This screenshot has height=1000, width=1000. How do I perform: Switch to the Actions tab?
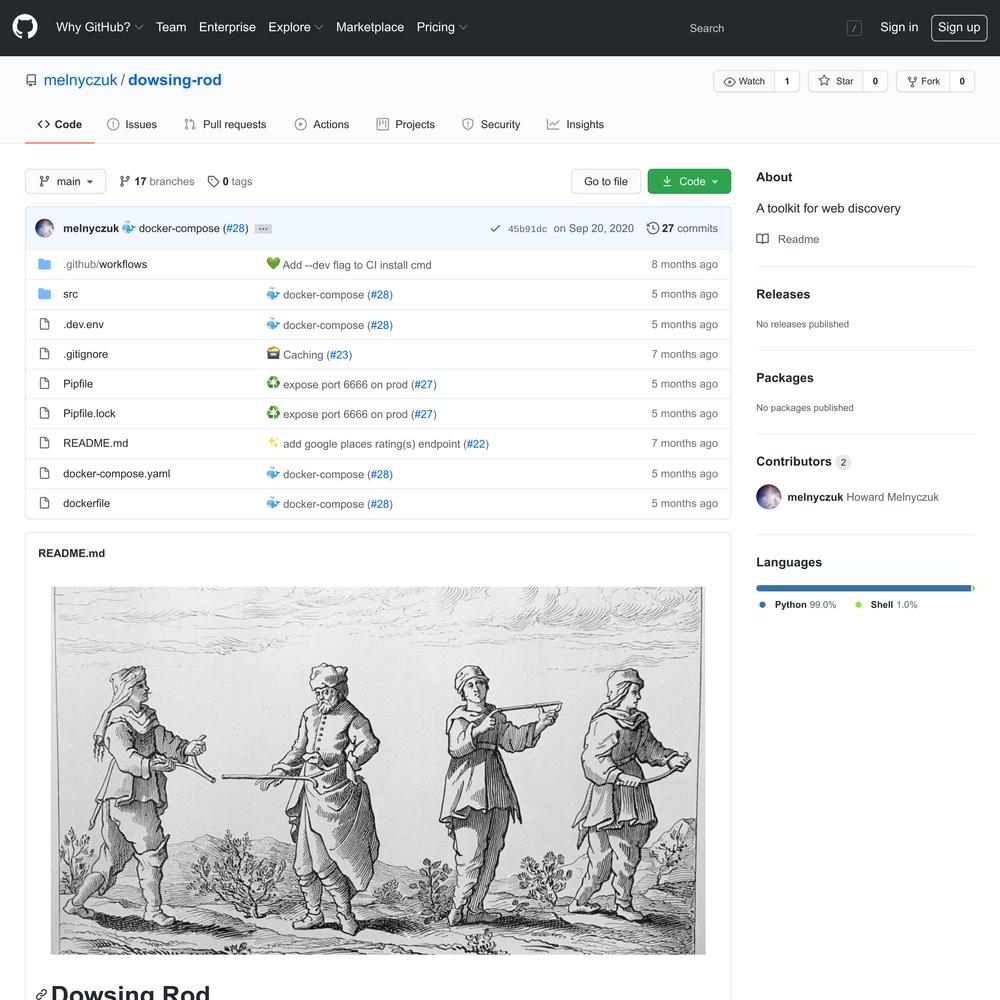322,124
